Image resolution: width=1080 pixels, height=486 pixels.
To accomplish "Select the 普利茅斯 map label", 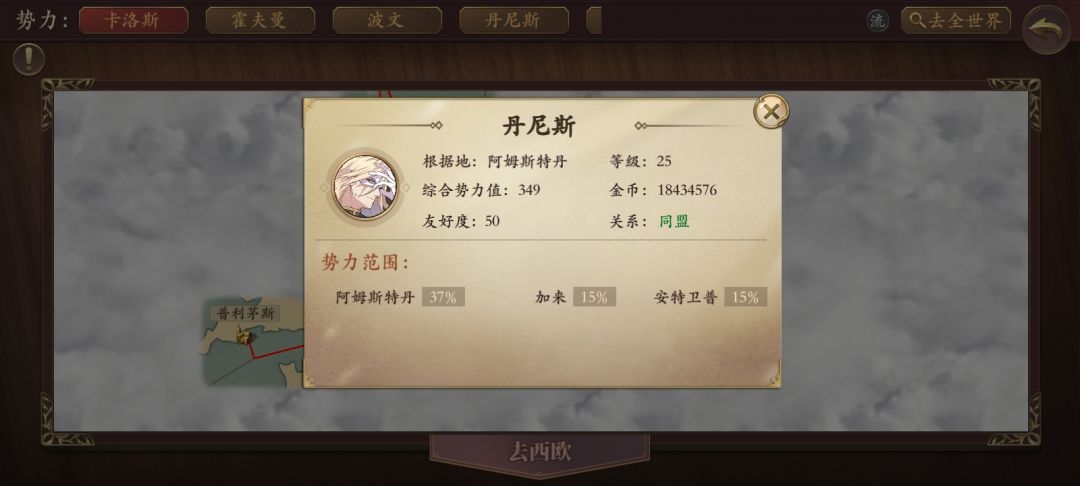I will pos(246,313).
